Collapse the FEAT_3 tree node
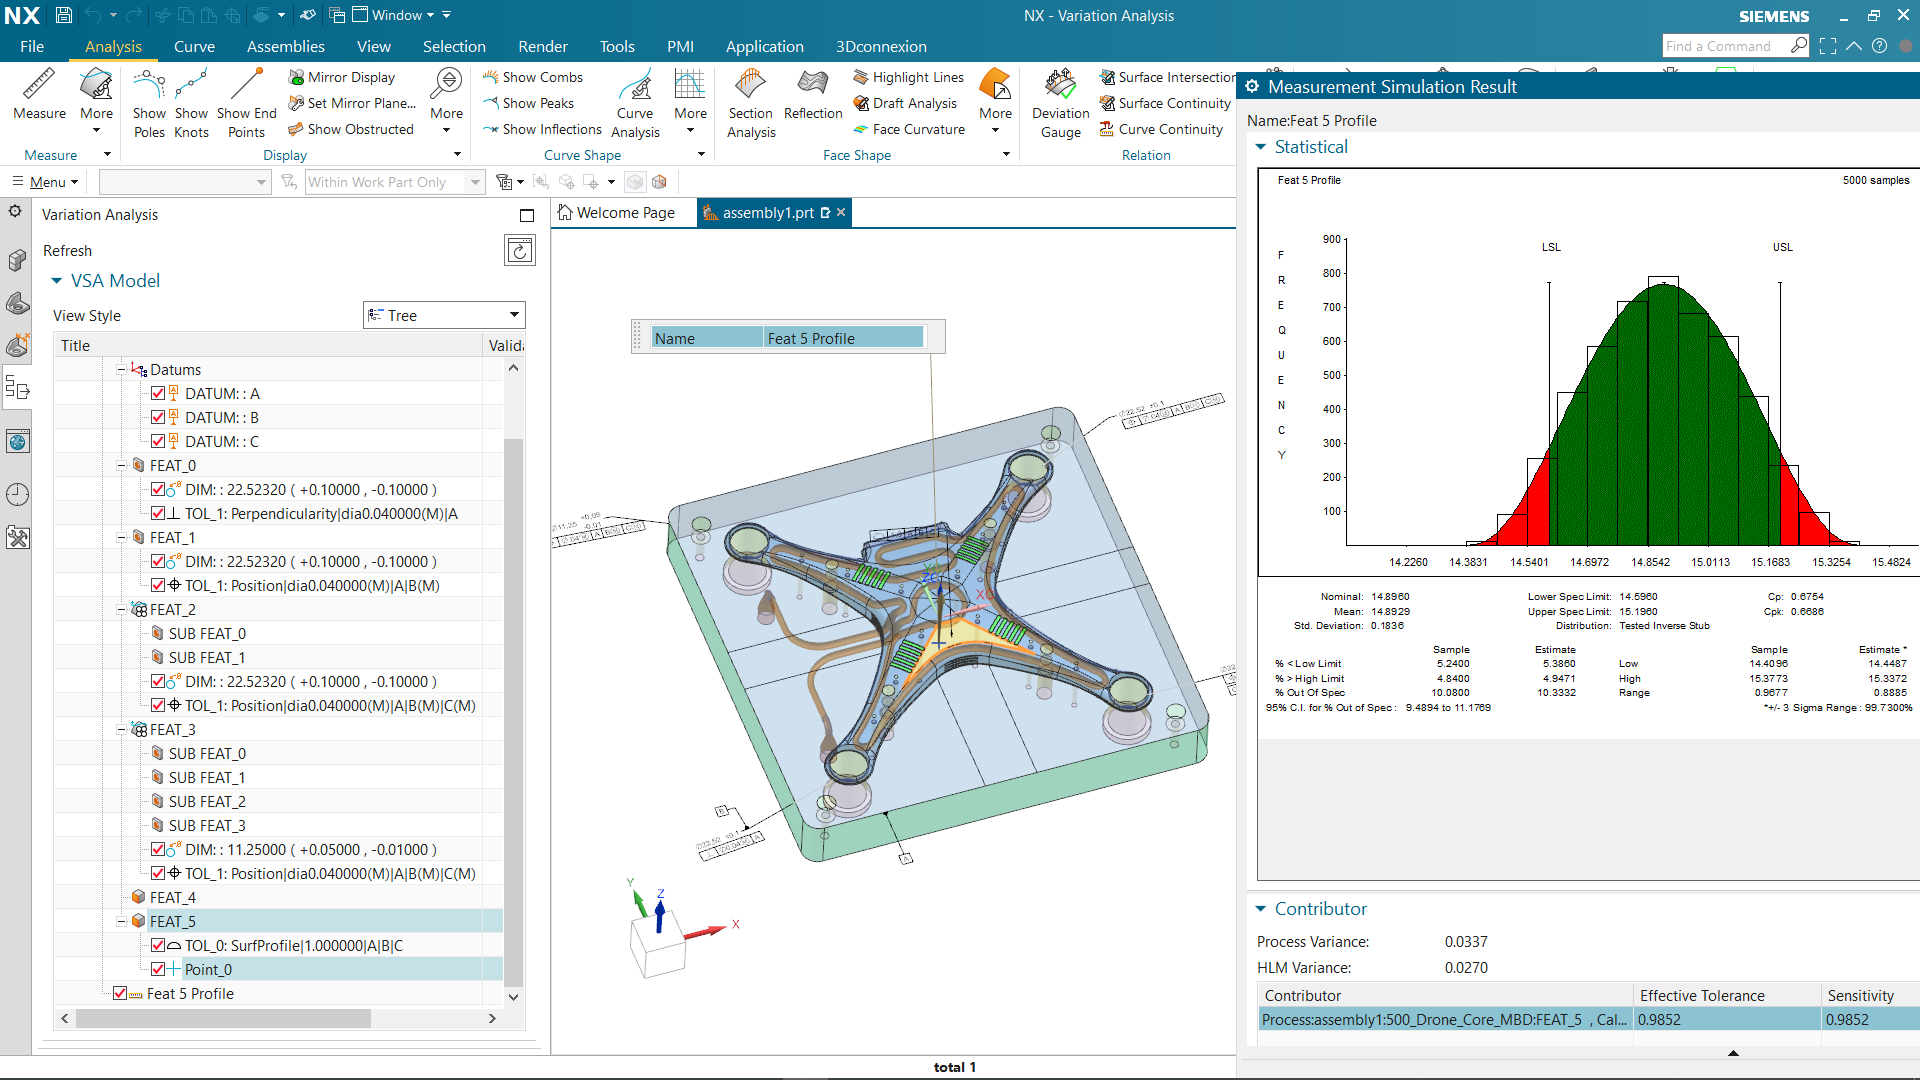 point(120,729)
